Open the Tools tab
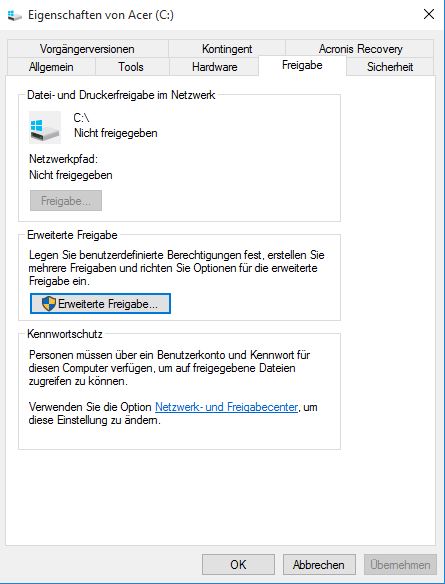 131,67
